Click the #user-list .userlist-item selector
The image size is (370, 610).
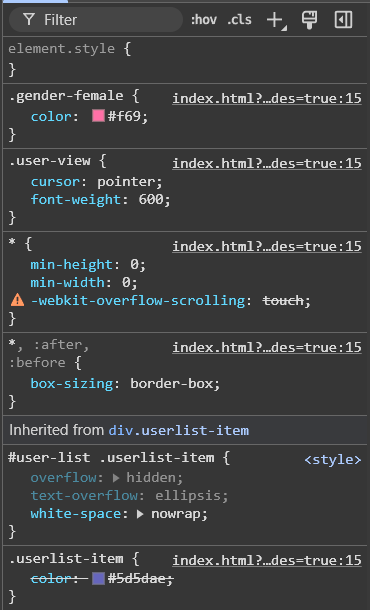[111, 458]
